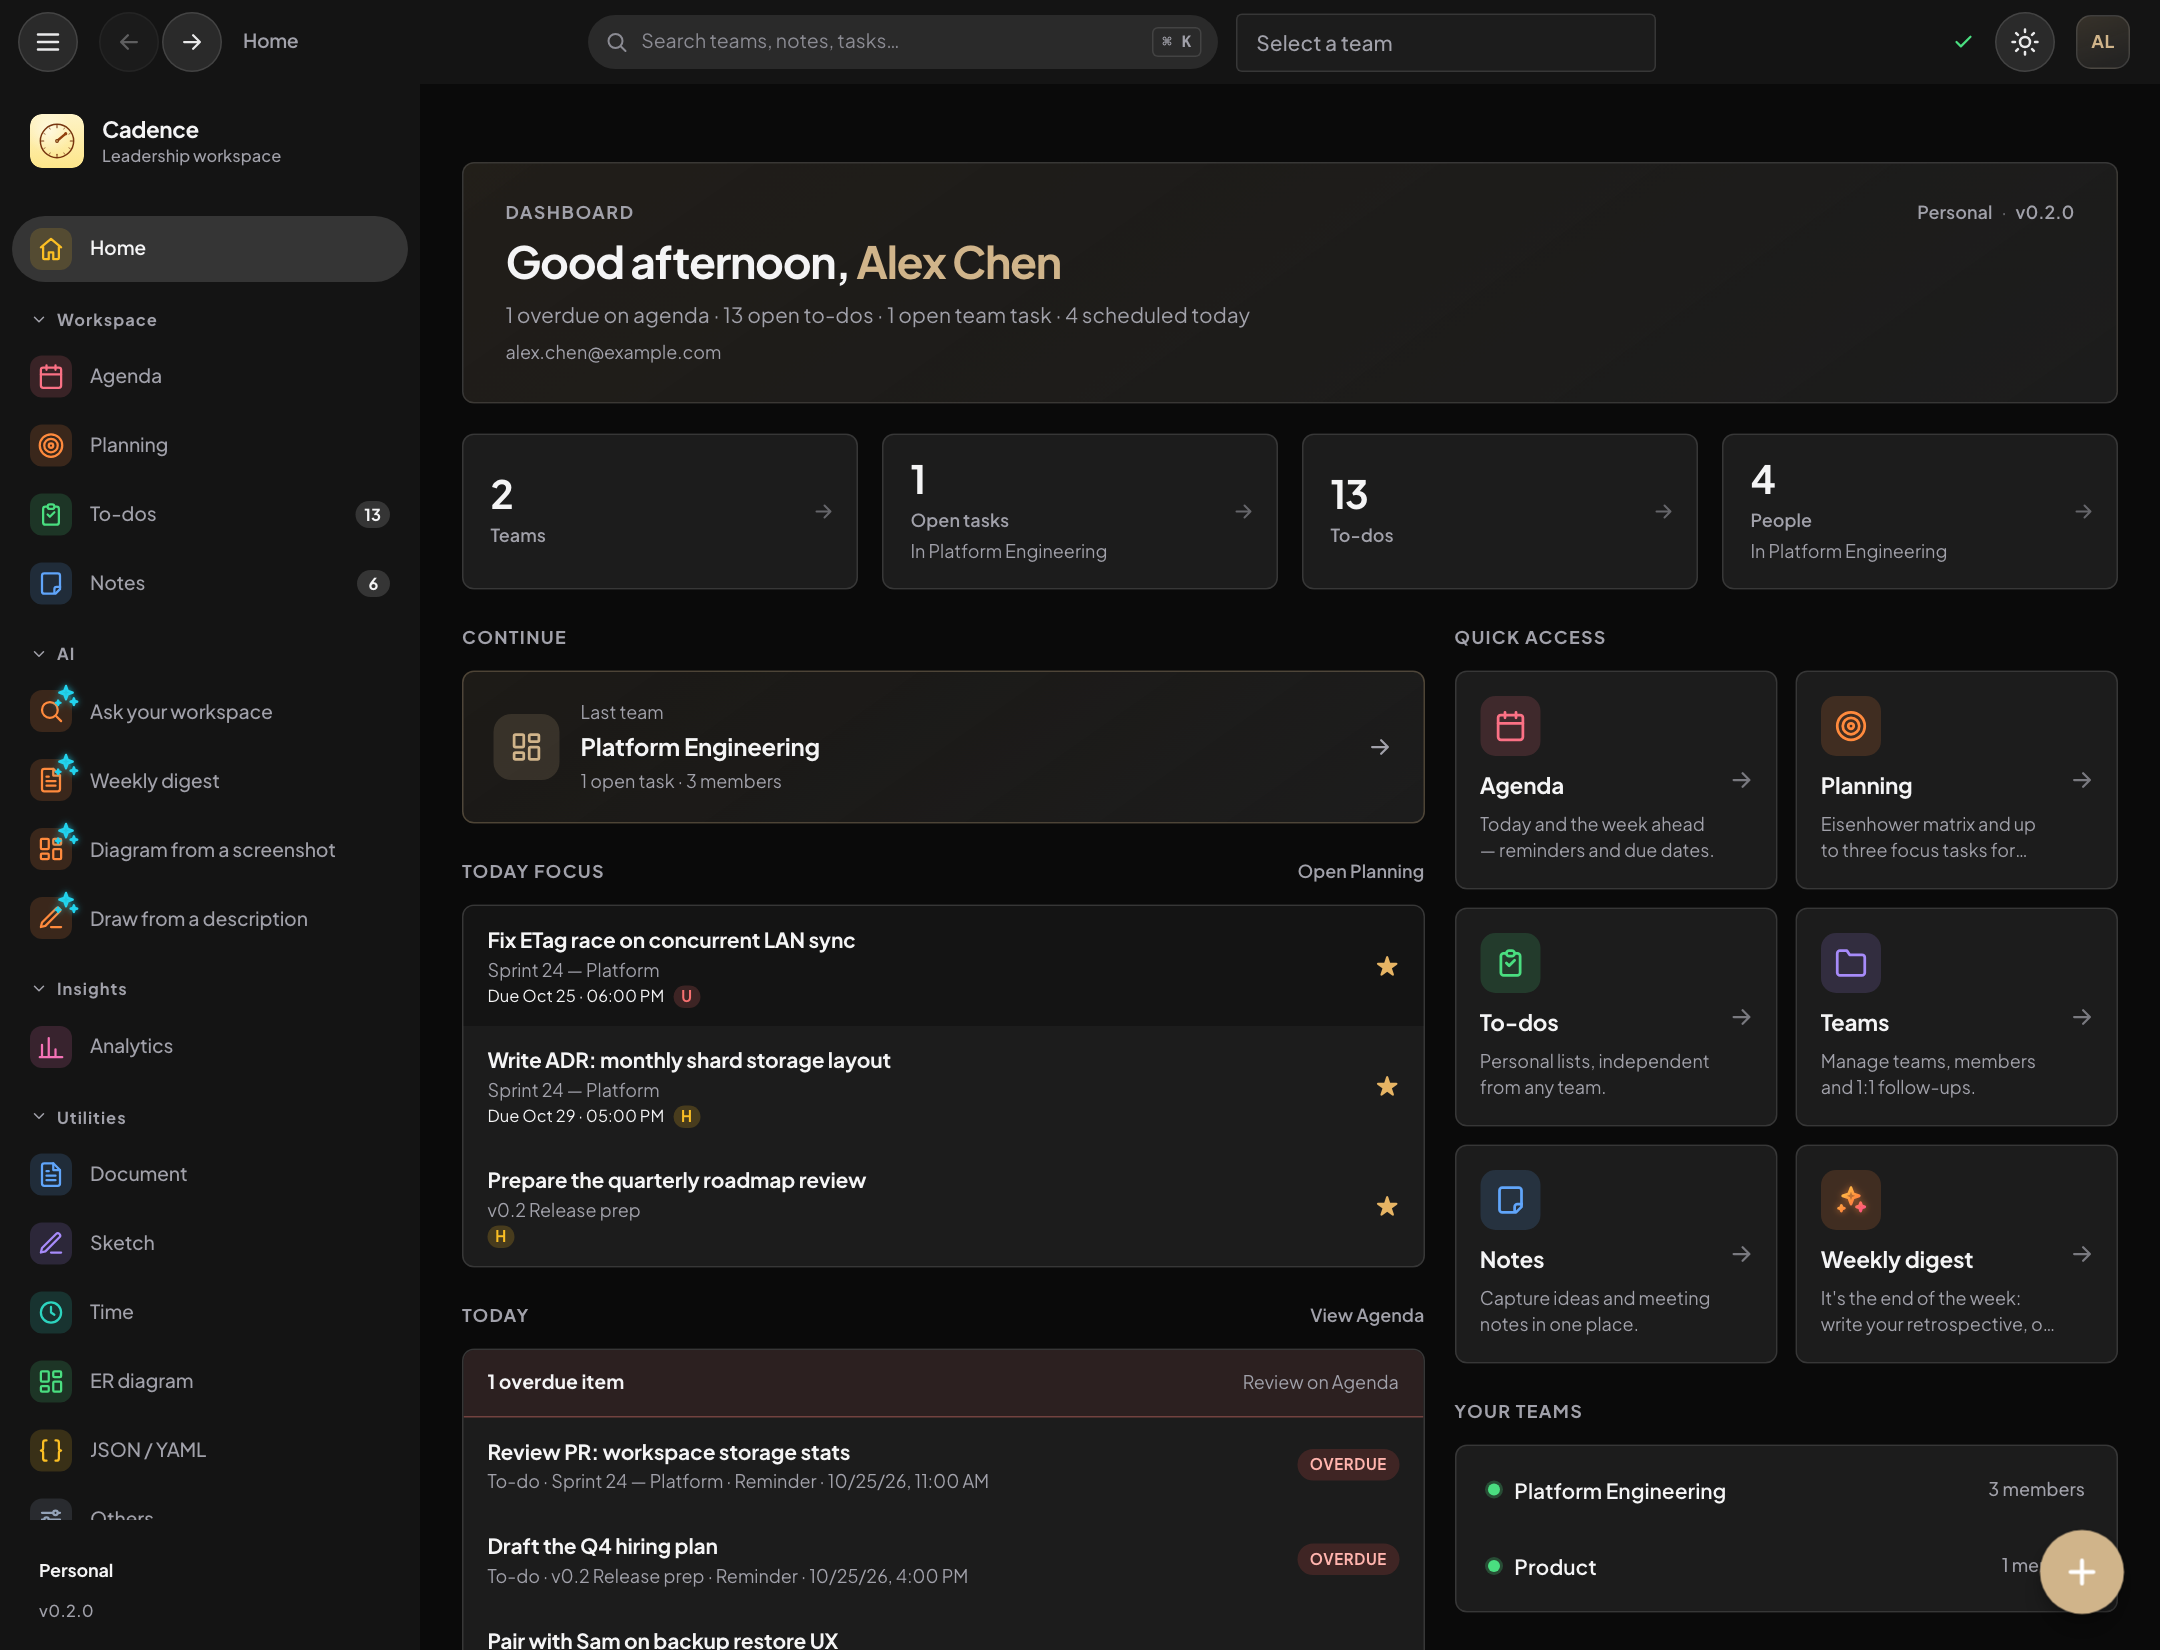Open the JSON / YAML utility

tap(210, 1450)
